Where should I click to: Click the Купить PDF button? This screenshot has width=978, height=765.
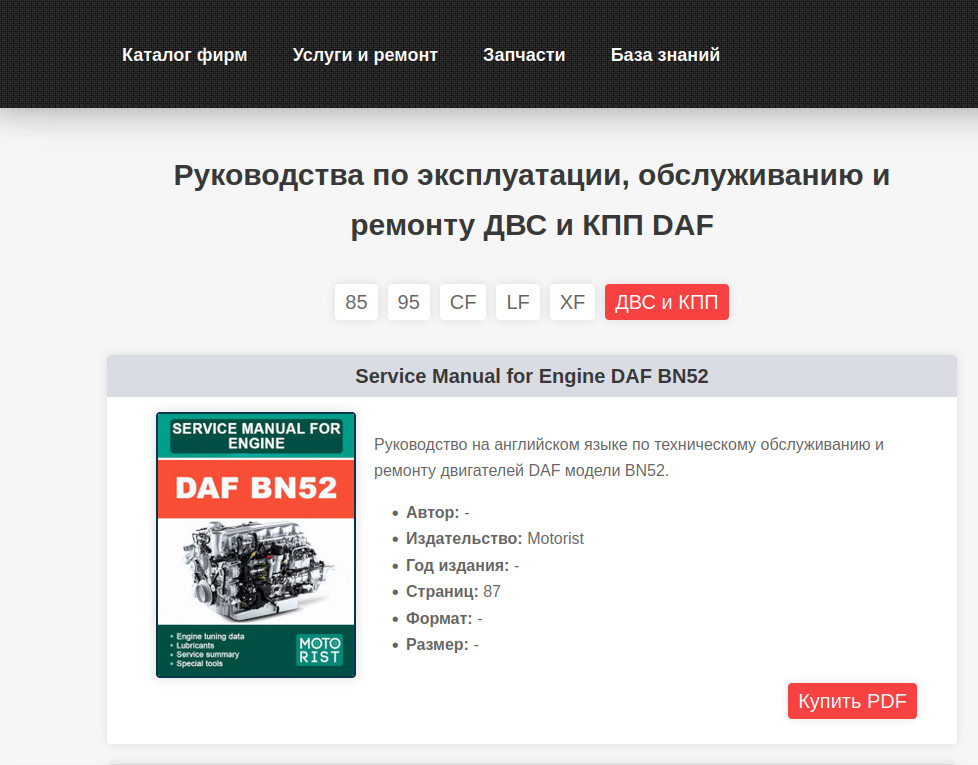point(852,701)
